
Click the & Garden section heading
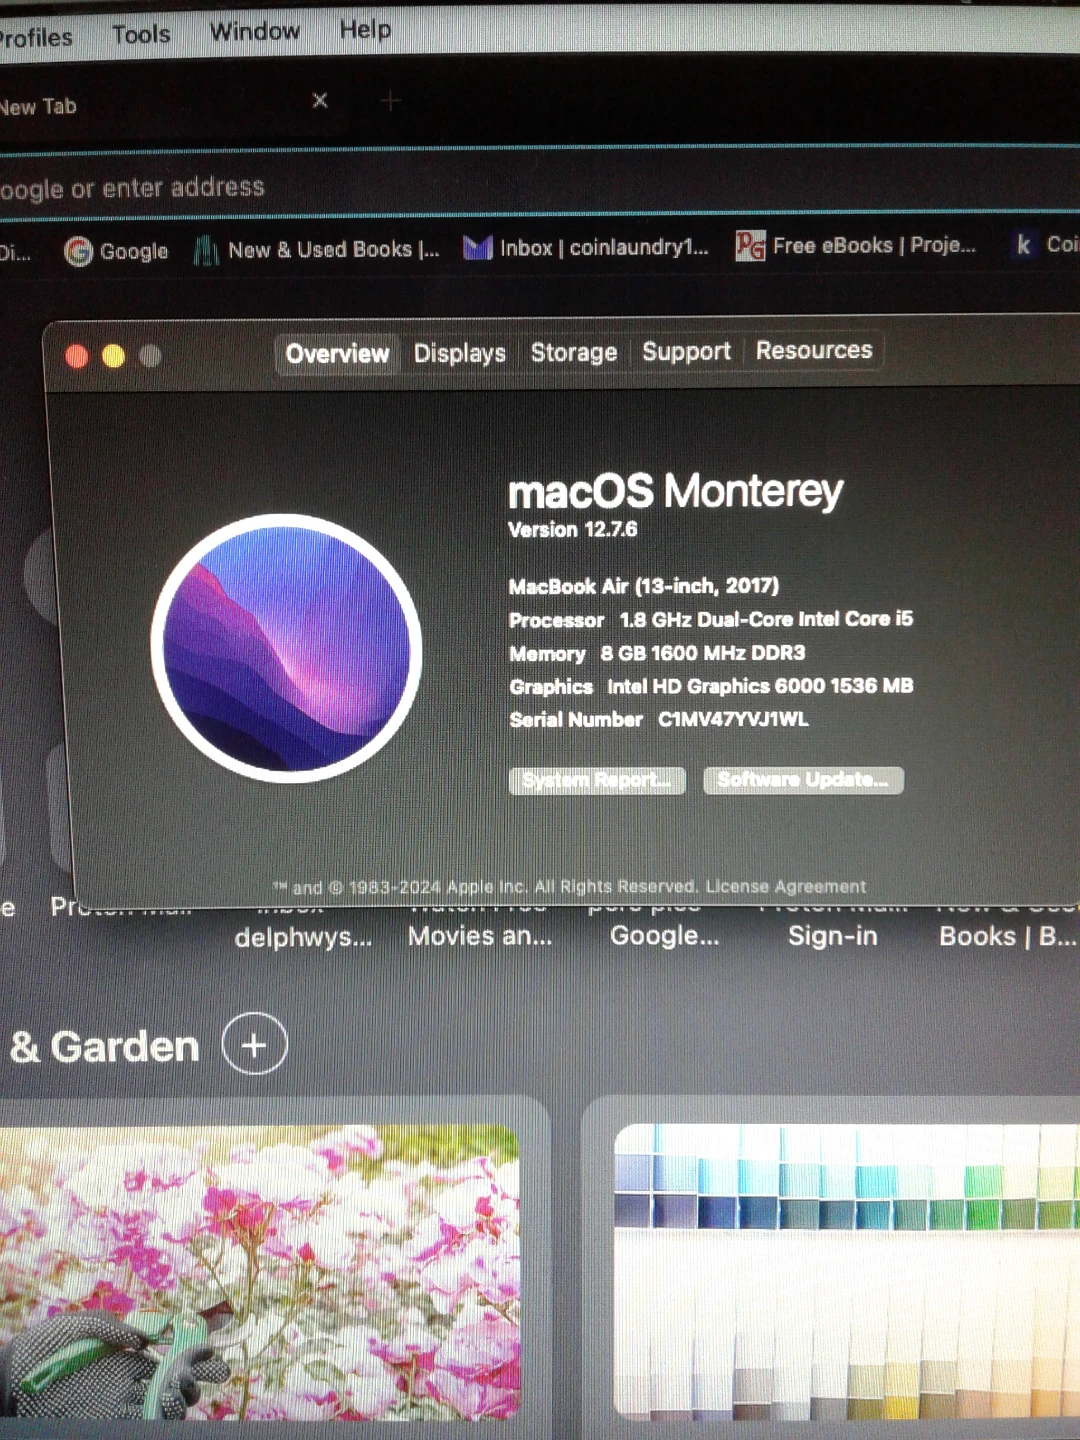[104, 1047]
